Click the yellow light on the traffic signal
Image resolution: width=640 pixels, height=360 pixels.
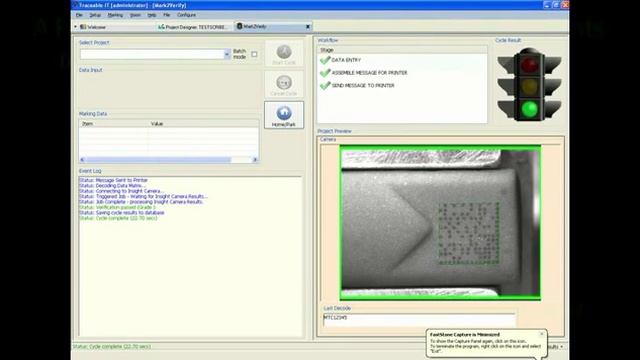pyautogui.click(x=529, y=87)
